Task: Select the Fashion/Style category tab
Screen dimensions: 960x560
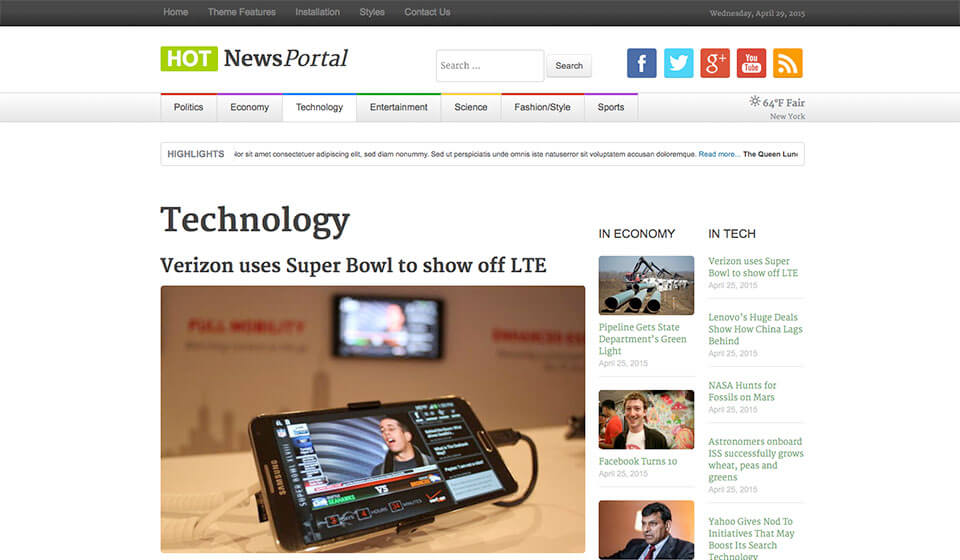Action: [x=542, y=107]
